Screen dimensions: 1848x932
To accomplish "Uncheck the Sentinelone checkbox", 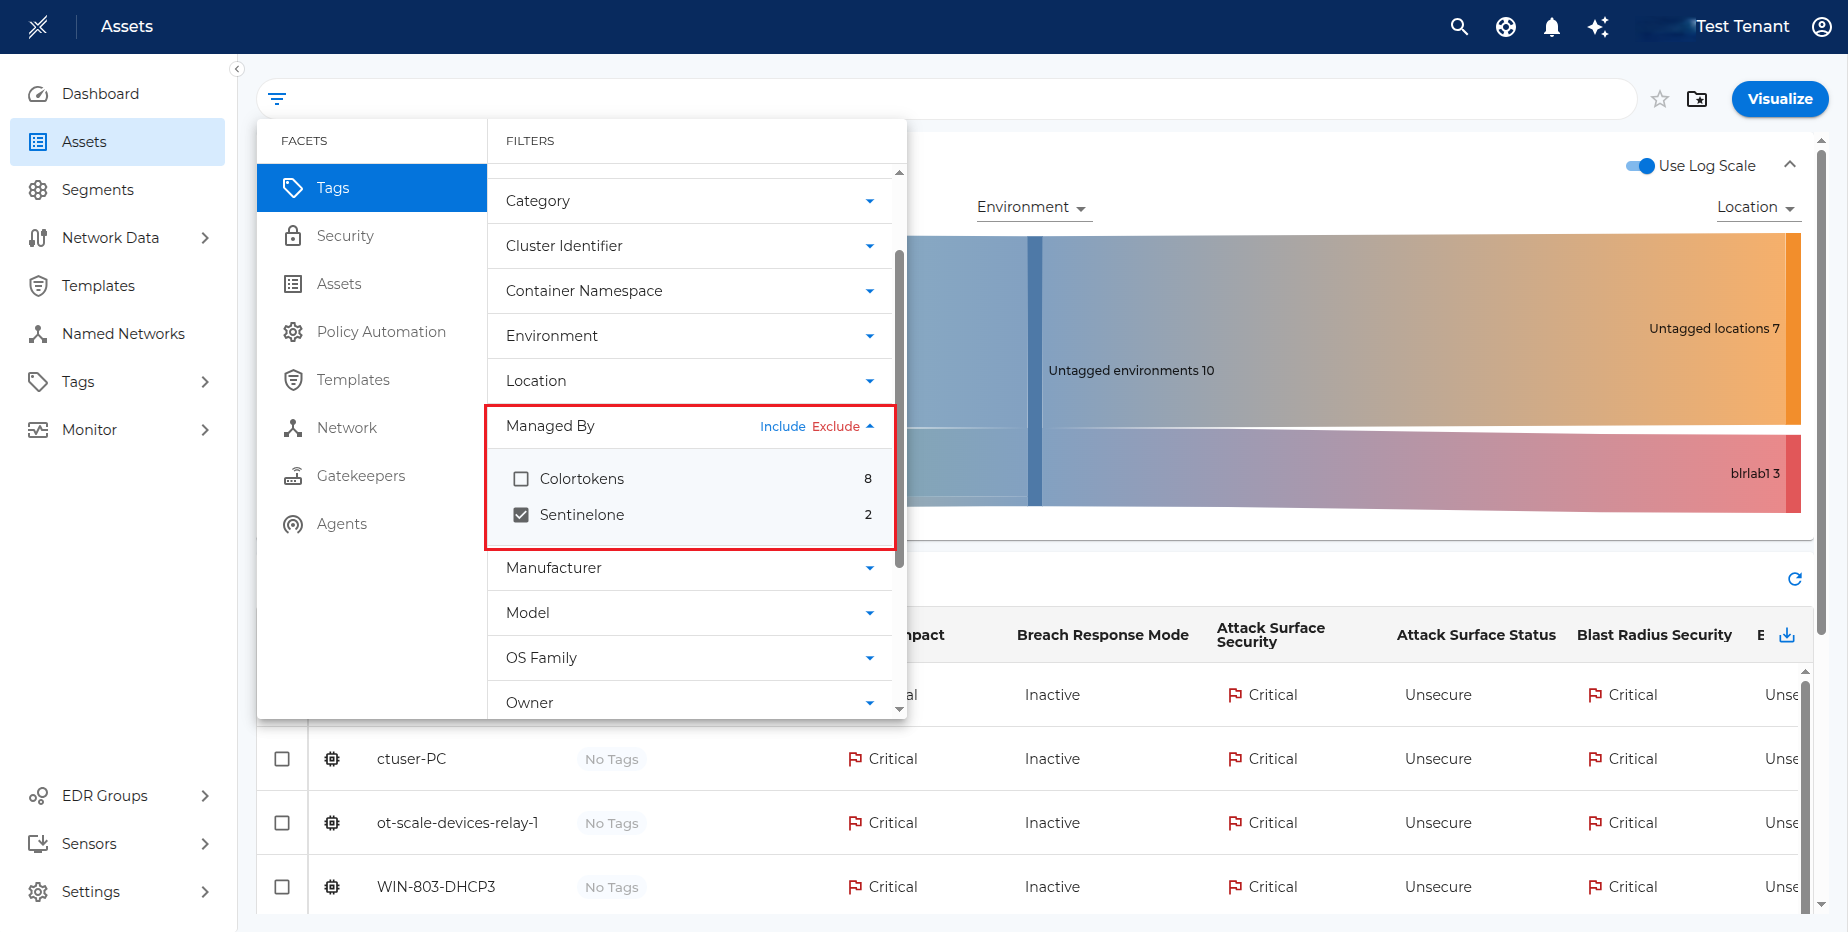I will coord(521,515).
